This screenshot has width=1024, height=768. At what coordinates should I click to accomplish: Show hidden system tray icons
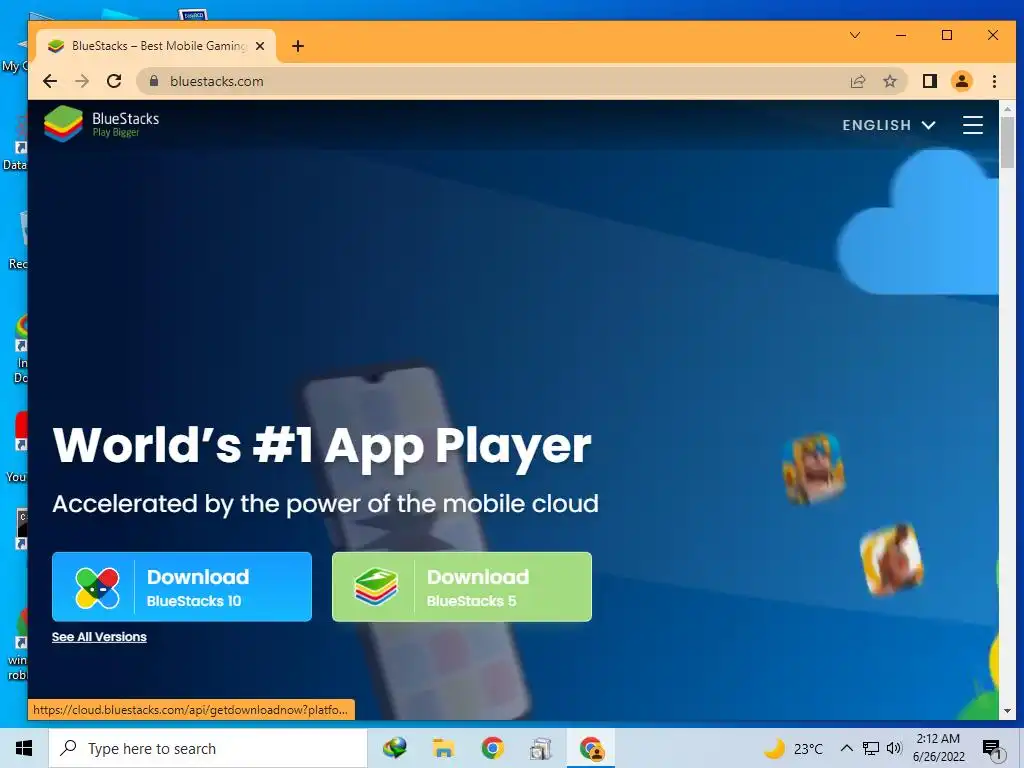tap(846, 748)
